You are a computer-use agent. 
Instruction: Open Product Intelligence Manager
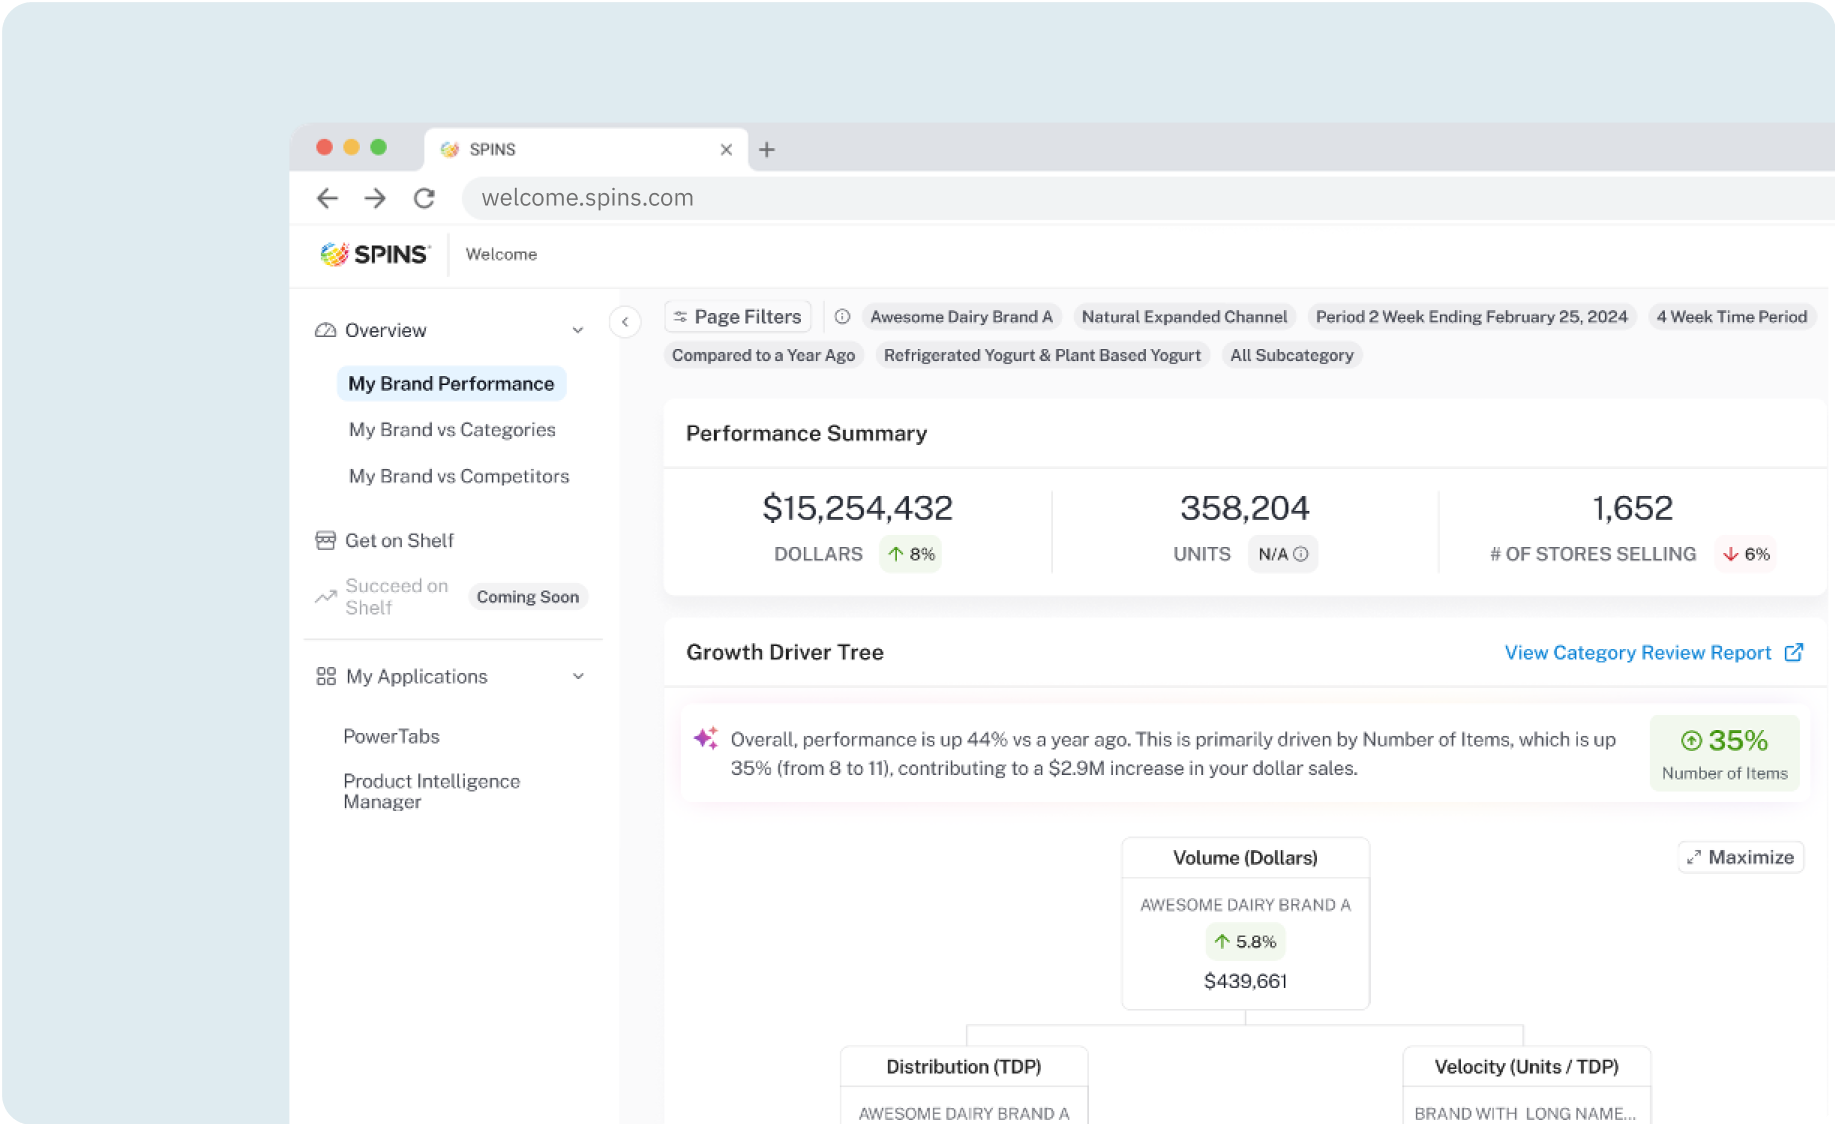(x=431, y=791)
